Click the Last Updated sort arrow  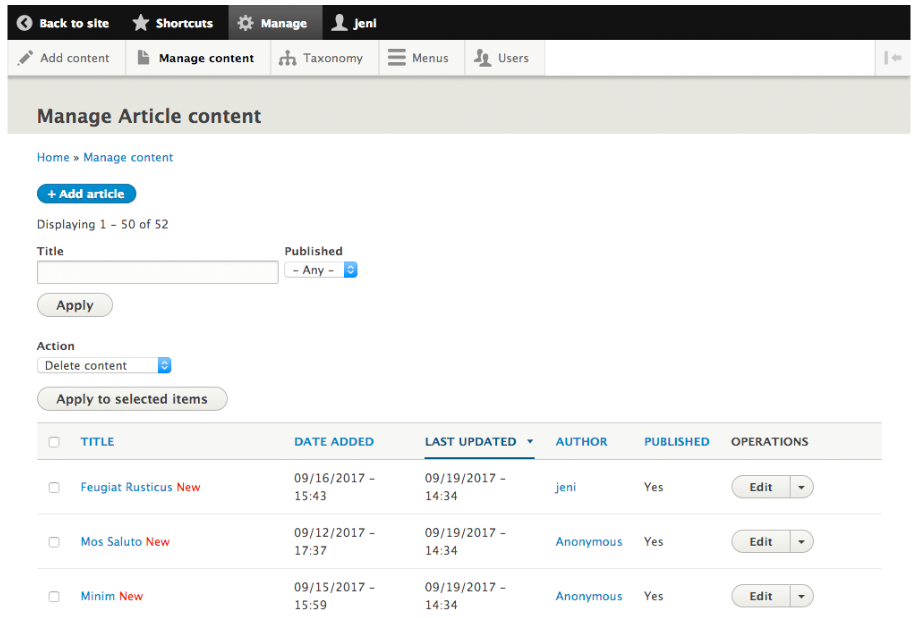(530, 442)
